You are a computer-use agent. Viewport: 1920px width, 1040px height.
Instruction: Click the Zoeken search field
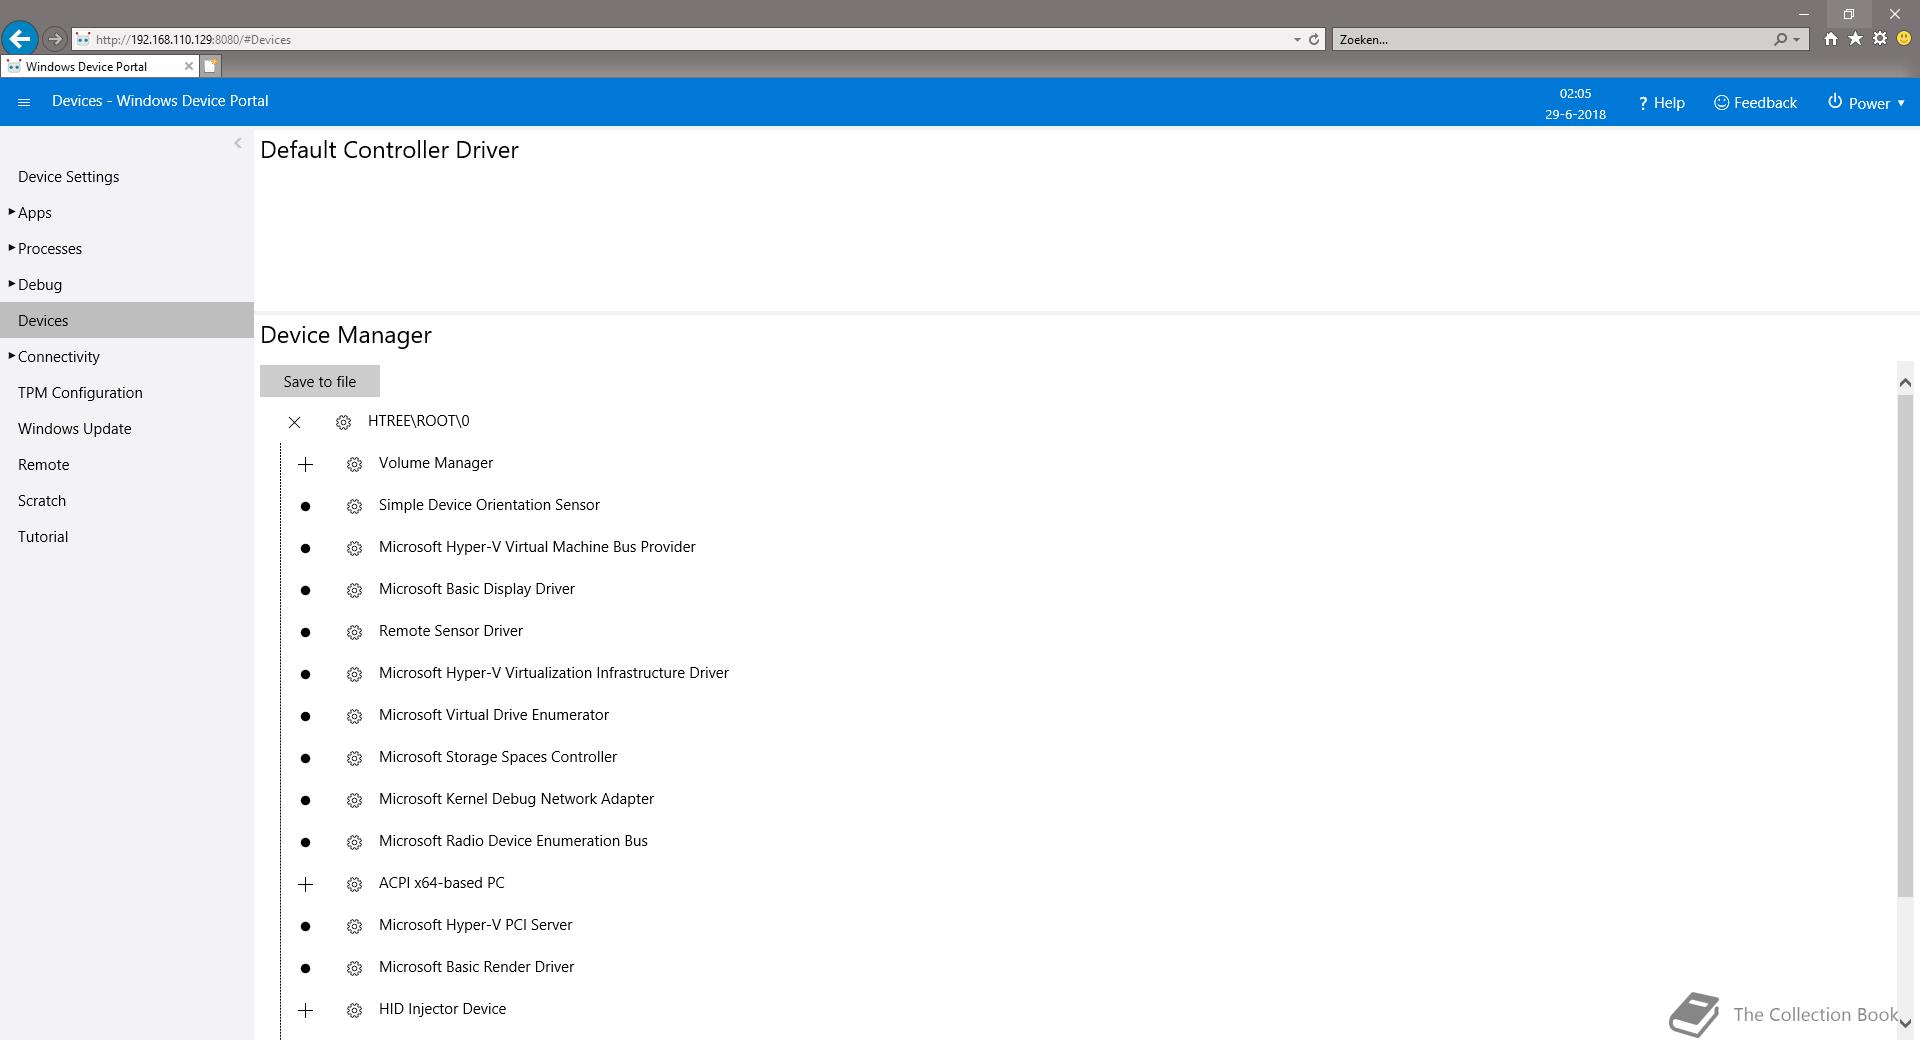coord(1550,39)
